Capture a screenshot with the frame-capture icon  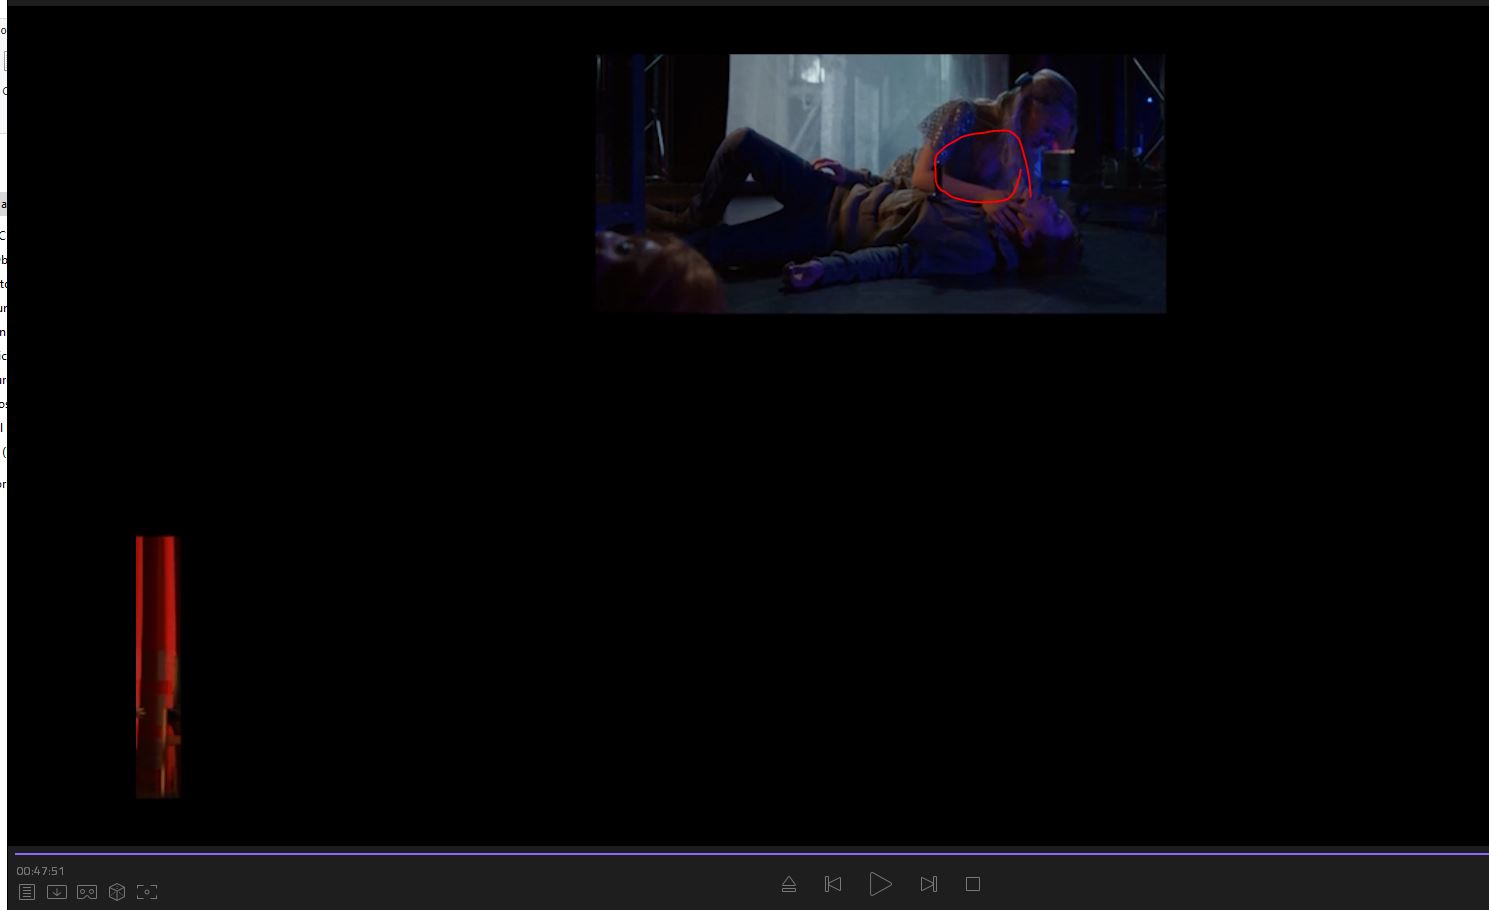(x=147, y=891)
